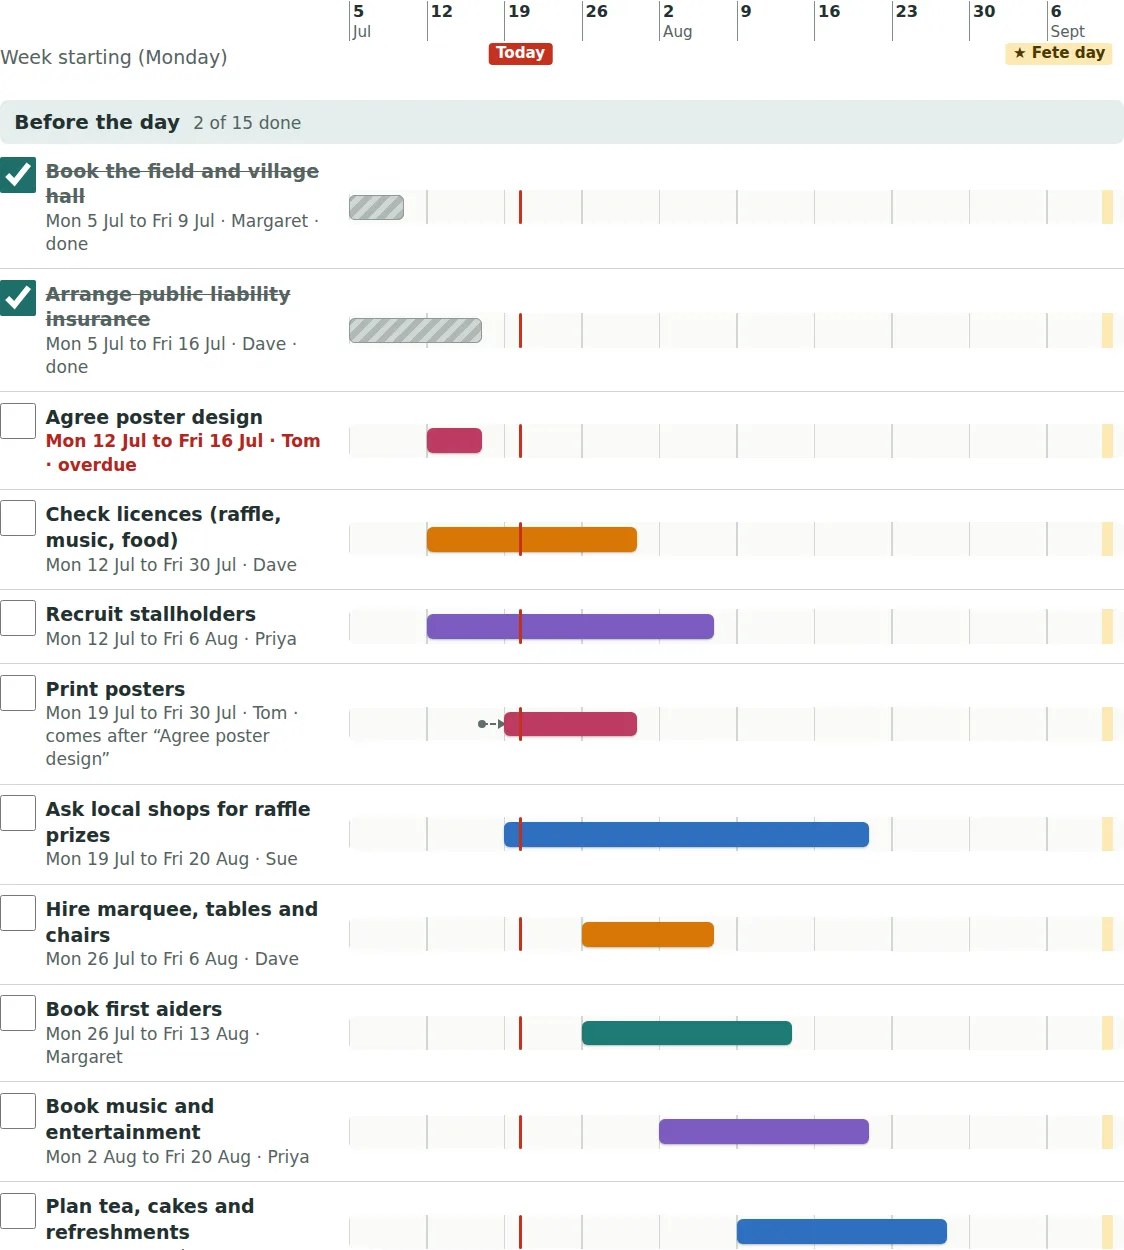Tick Plan tea, cakes and refreshments checkbox

pos(18,1211)
